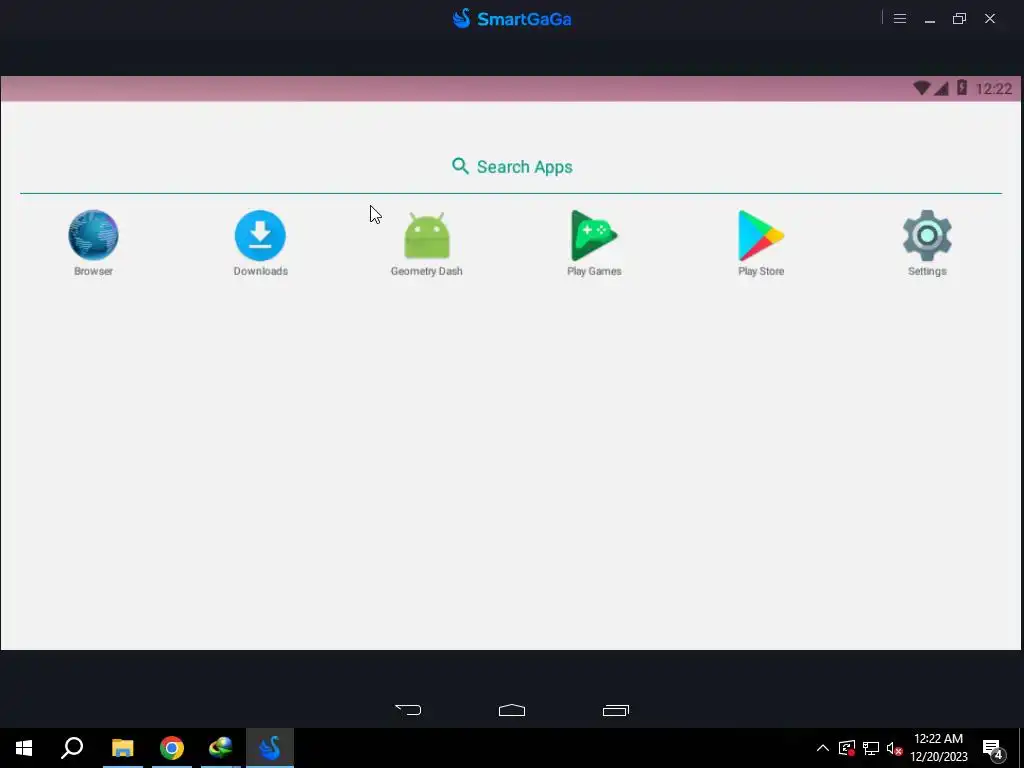
Task: Open File Explorer from taskbar
Action: click(x=123, y=748)
